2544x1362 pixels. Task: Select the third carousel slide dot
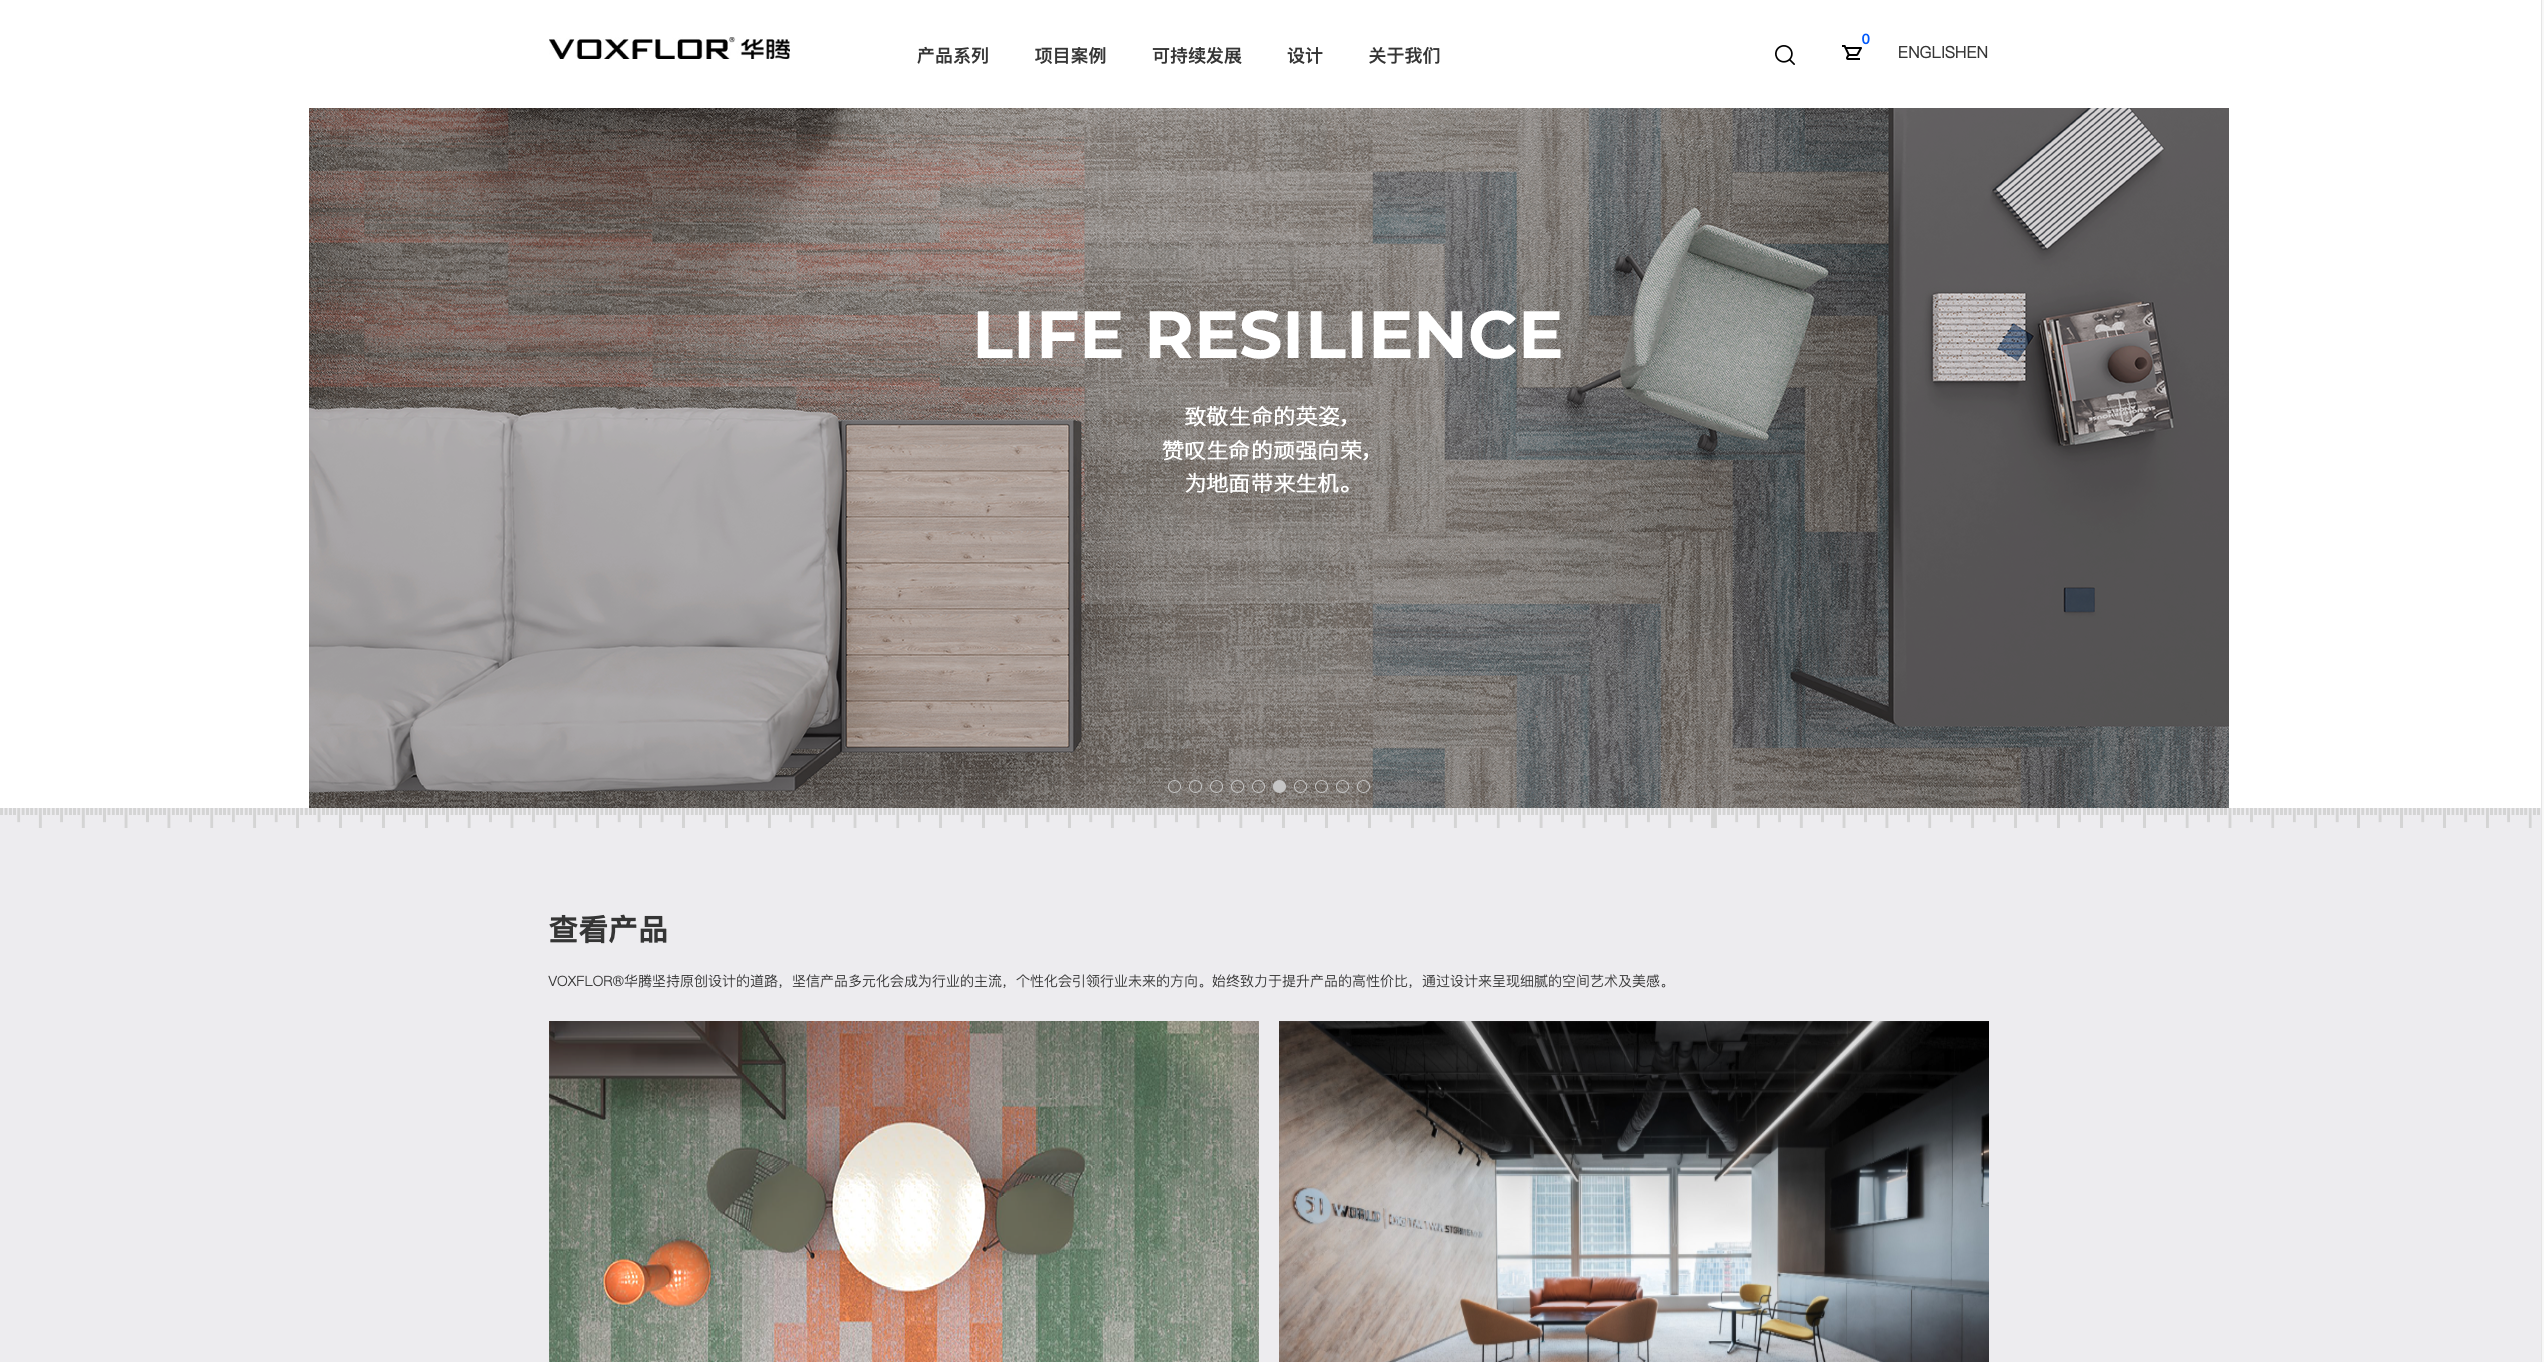1216,787
